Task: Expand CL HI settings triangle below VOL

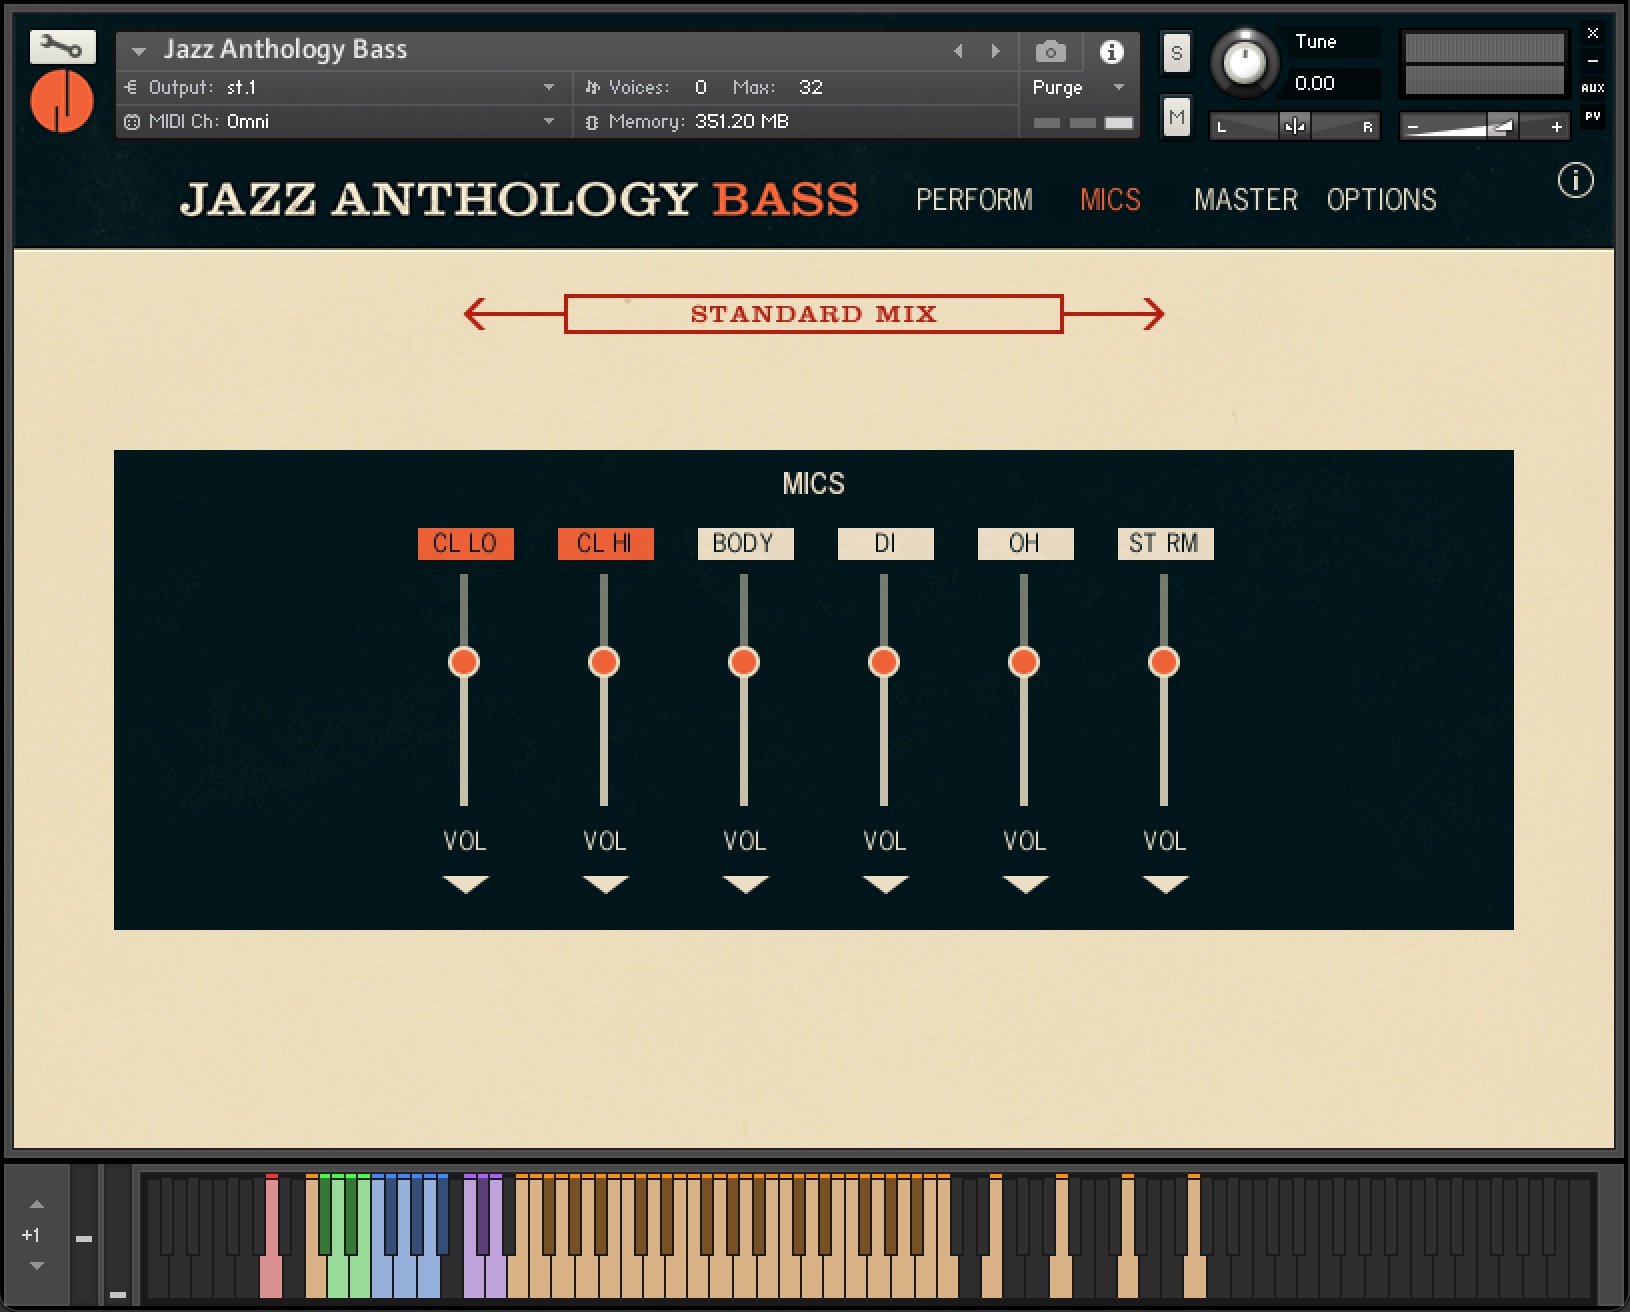Action: point(605,884)
